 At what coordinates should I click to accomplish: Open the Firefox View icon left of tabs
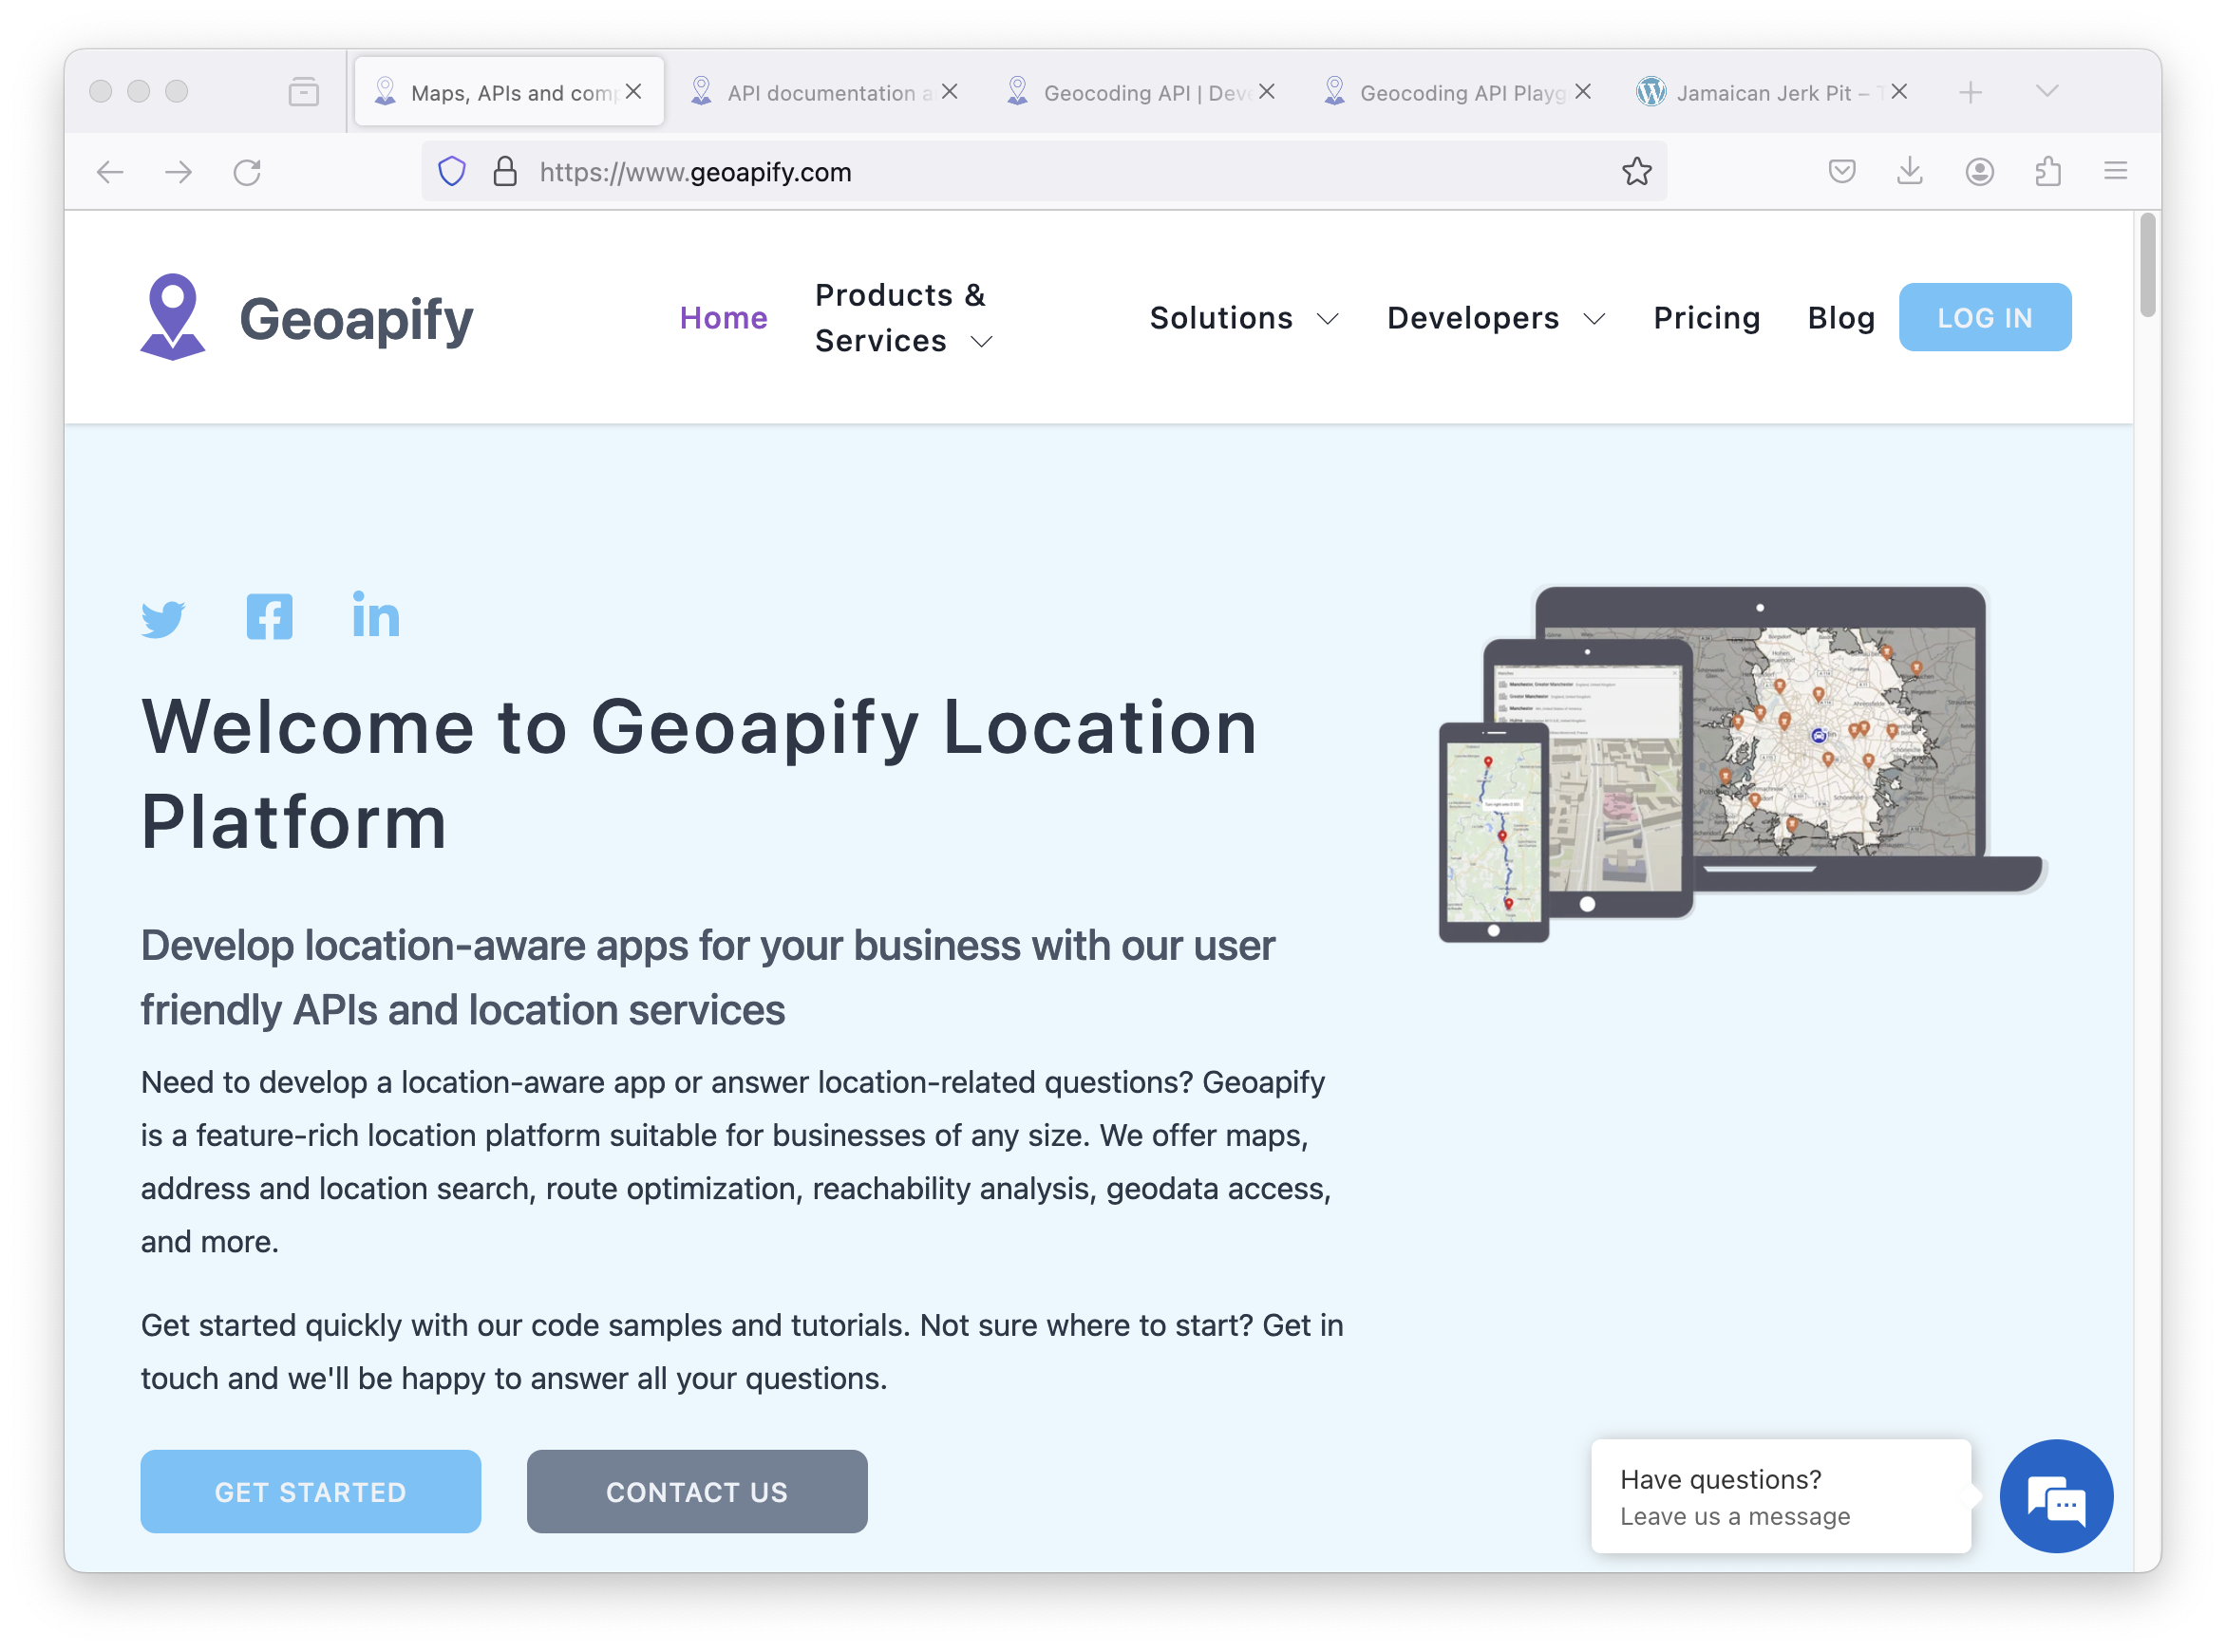(x=303, y=92)
